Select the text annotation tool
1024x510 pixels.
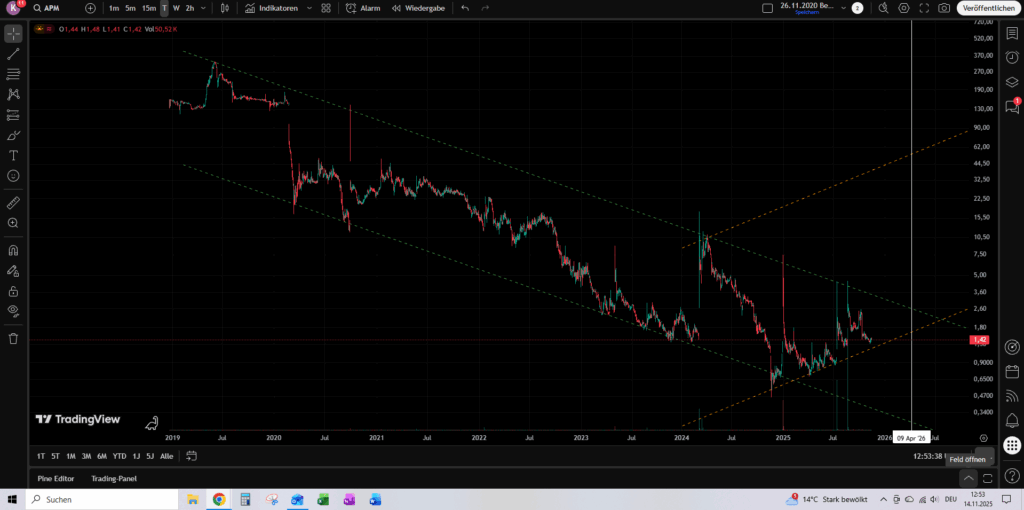(x=14, y=155)
